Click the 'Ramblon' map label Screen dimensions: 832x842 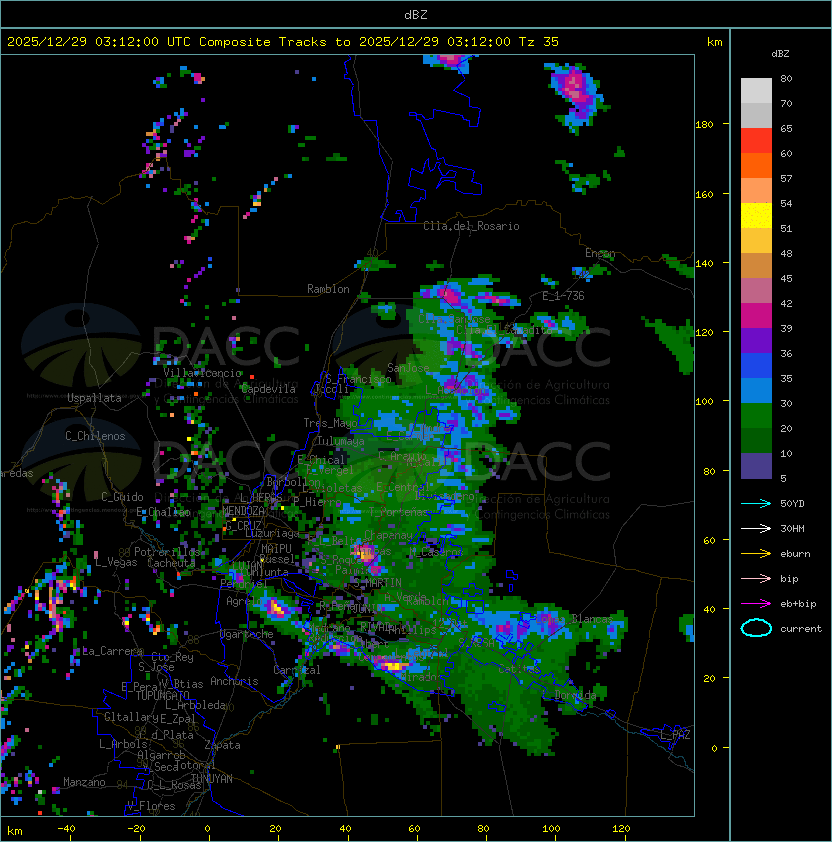(x=328, y=289)
